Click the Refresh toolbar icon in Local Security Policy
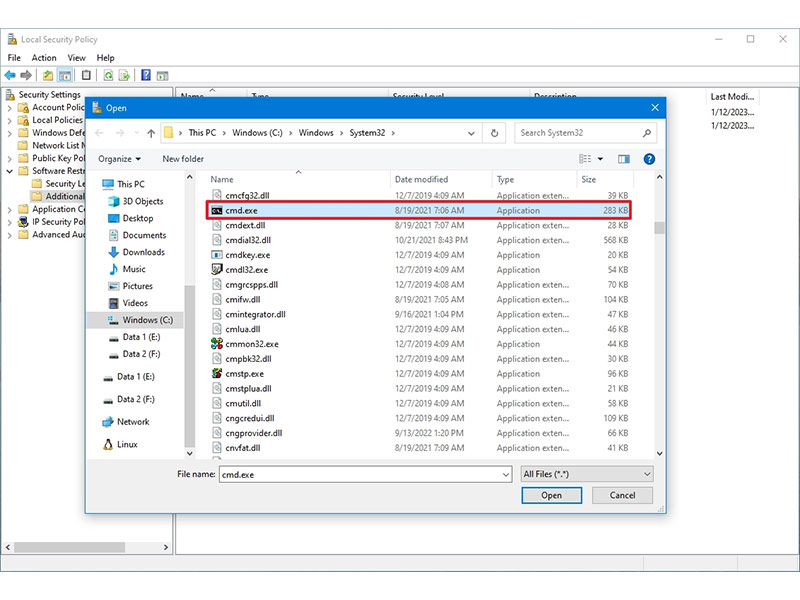The width and height of the screenshot is (800, 600). click(108, 76)
